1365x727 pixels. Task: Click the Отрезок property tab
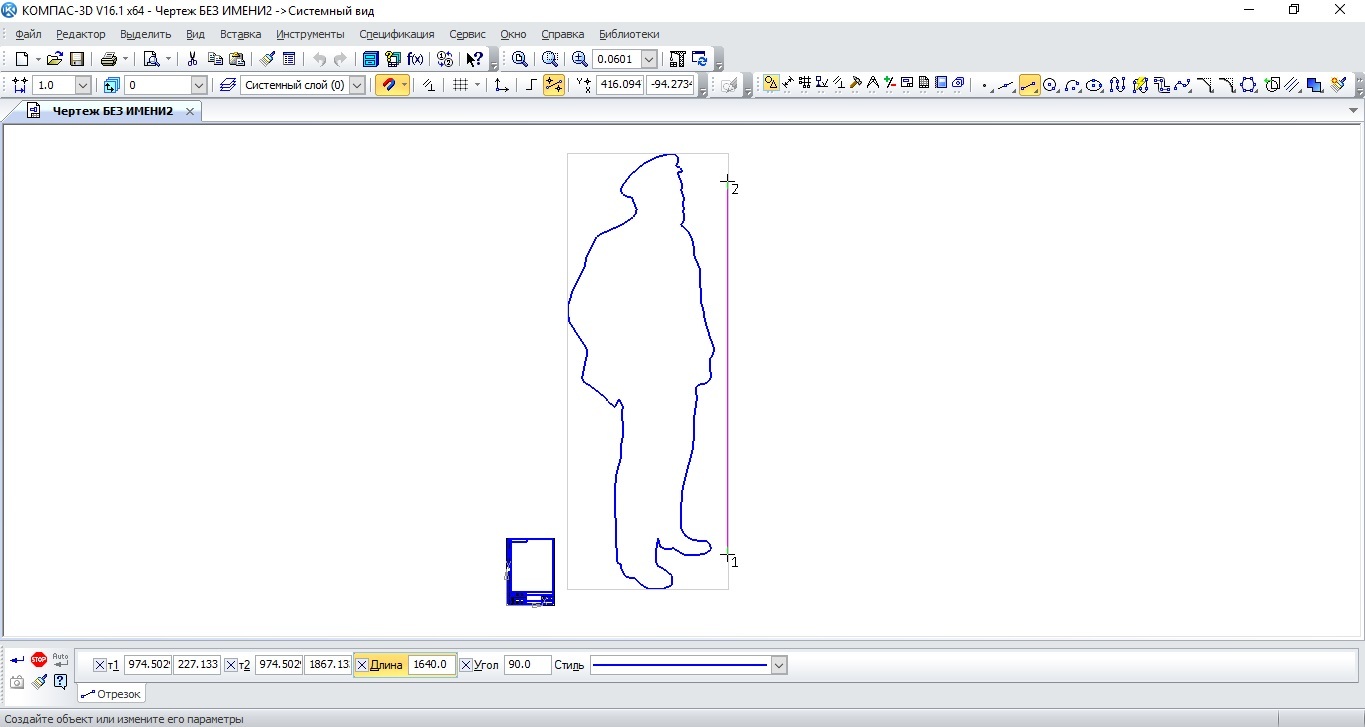point(111,694)
